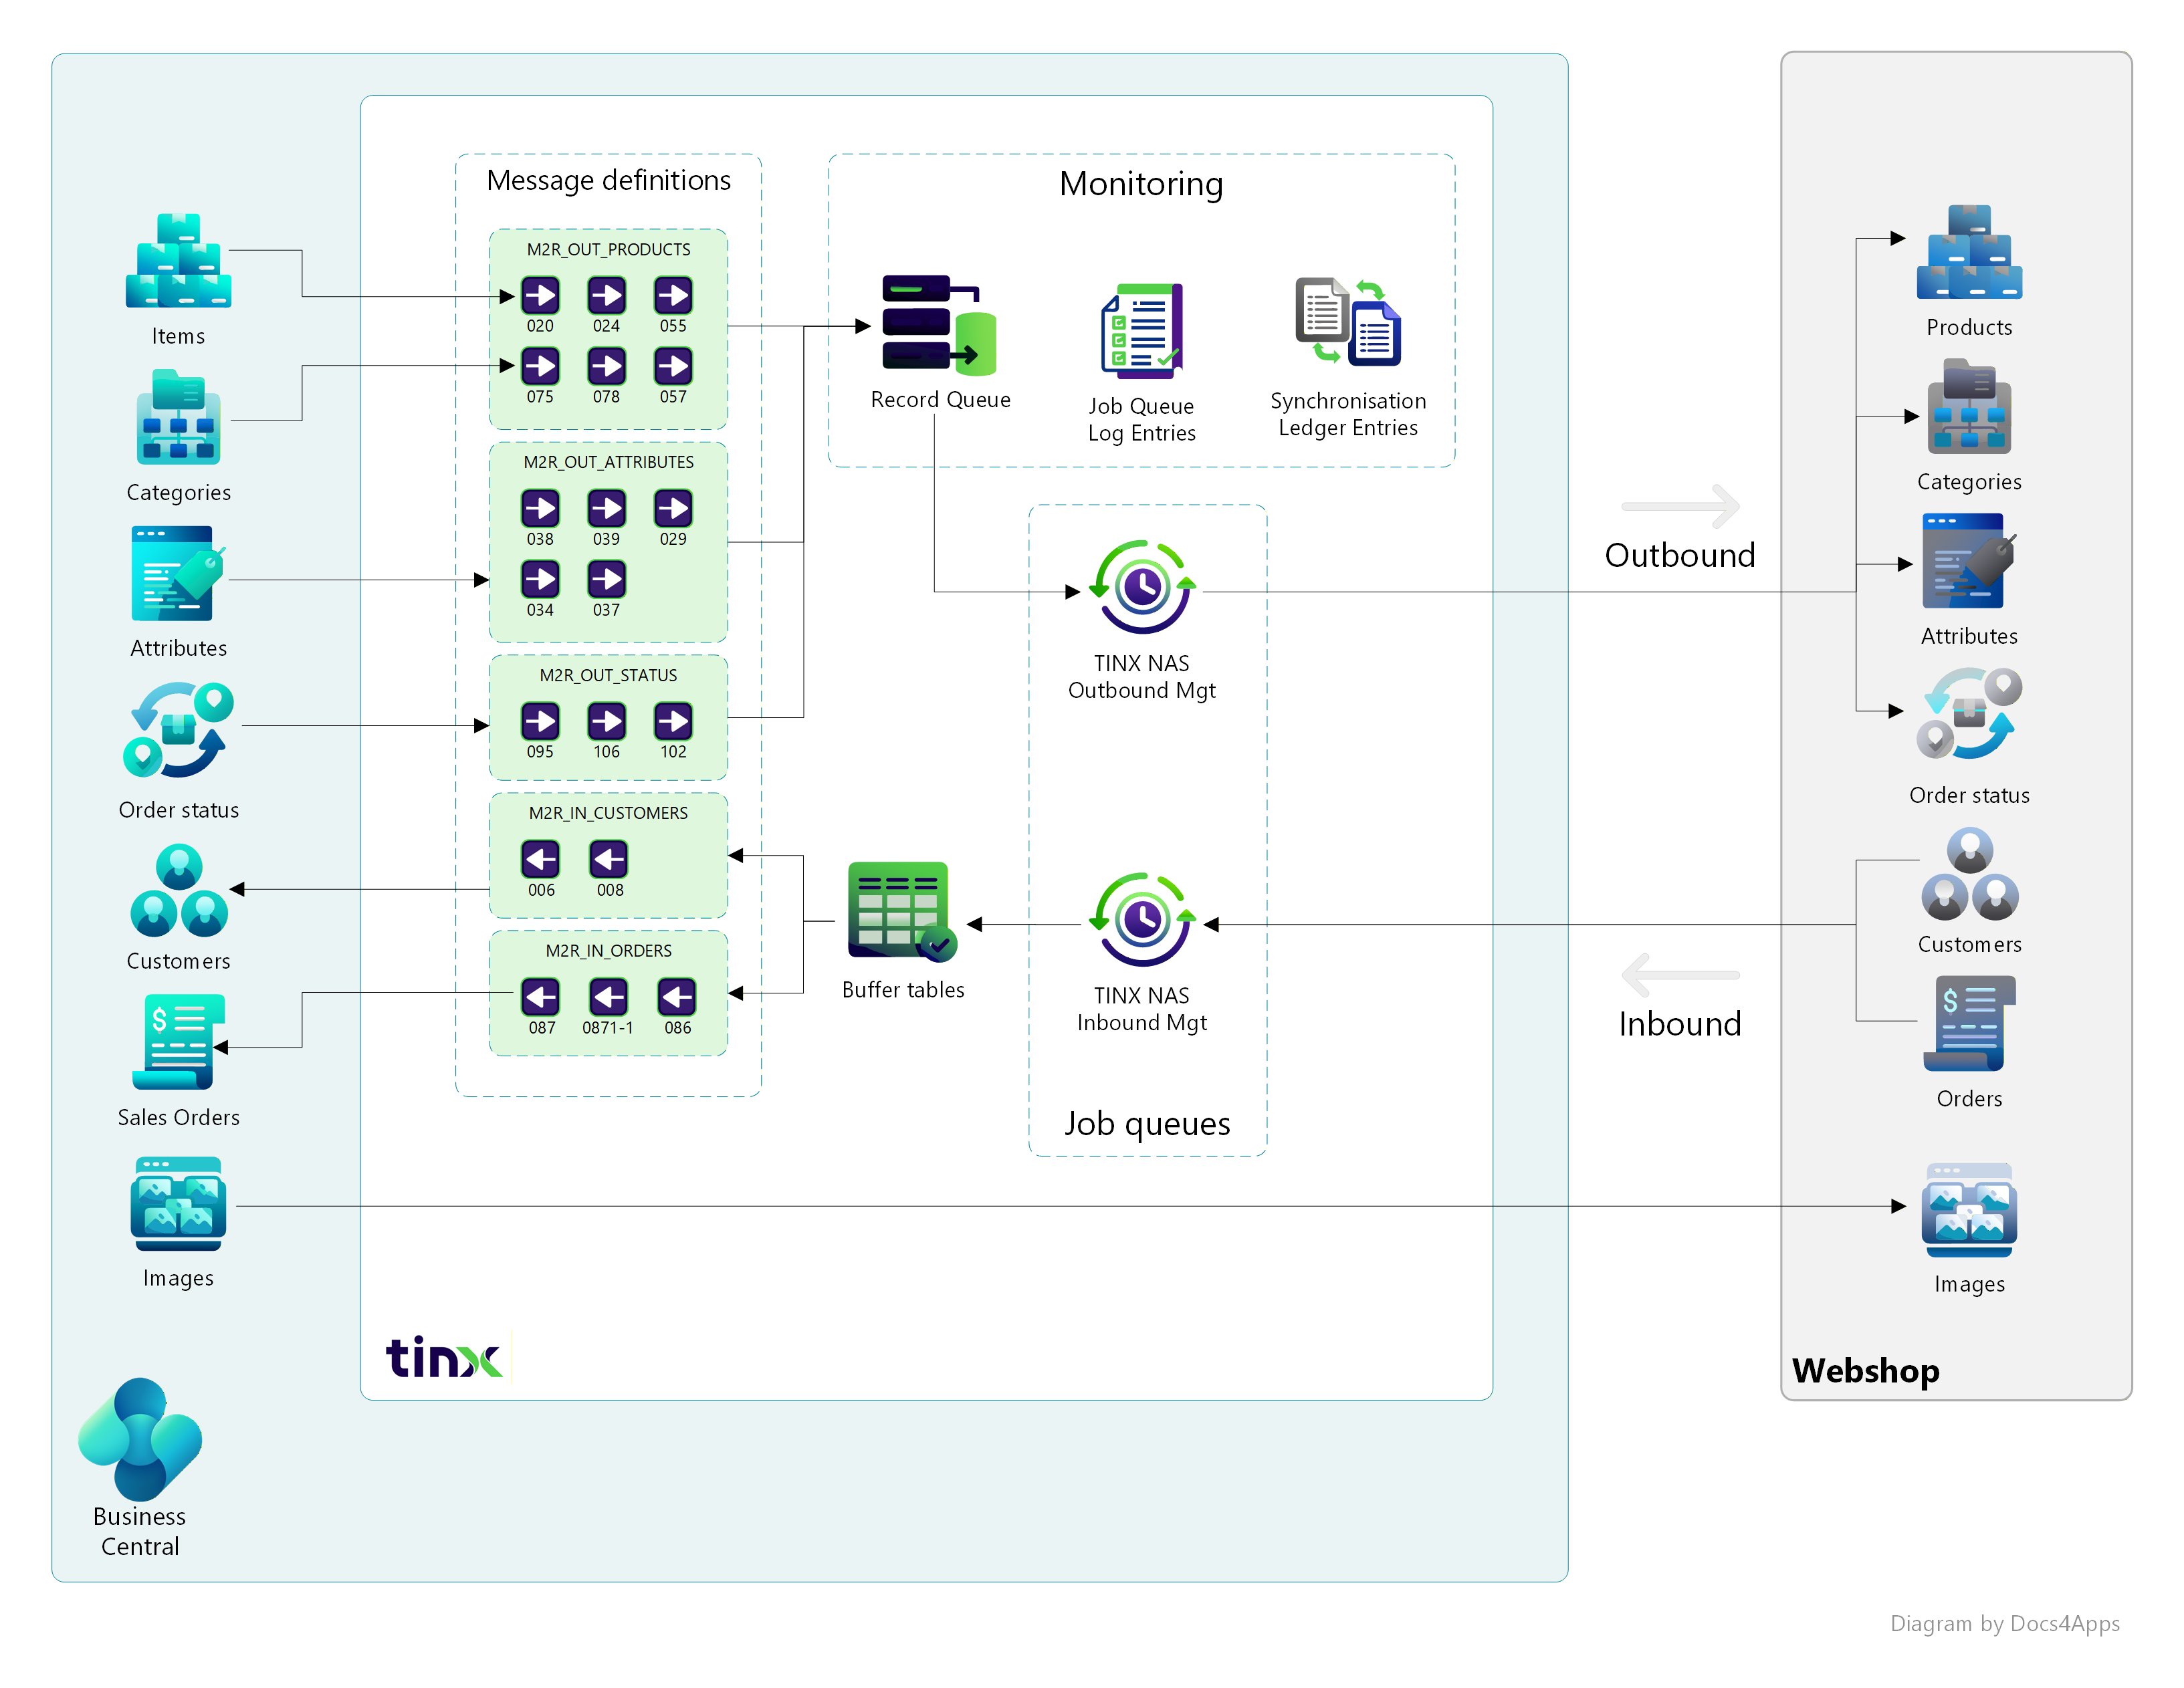Click the M2R_IN_ORDERS group title

click(609, 952)
